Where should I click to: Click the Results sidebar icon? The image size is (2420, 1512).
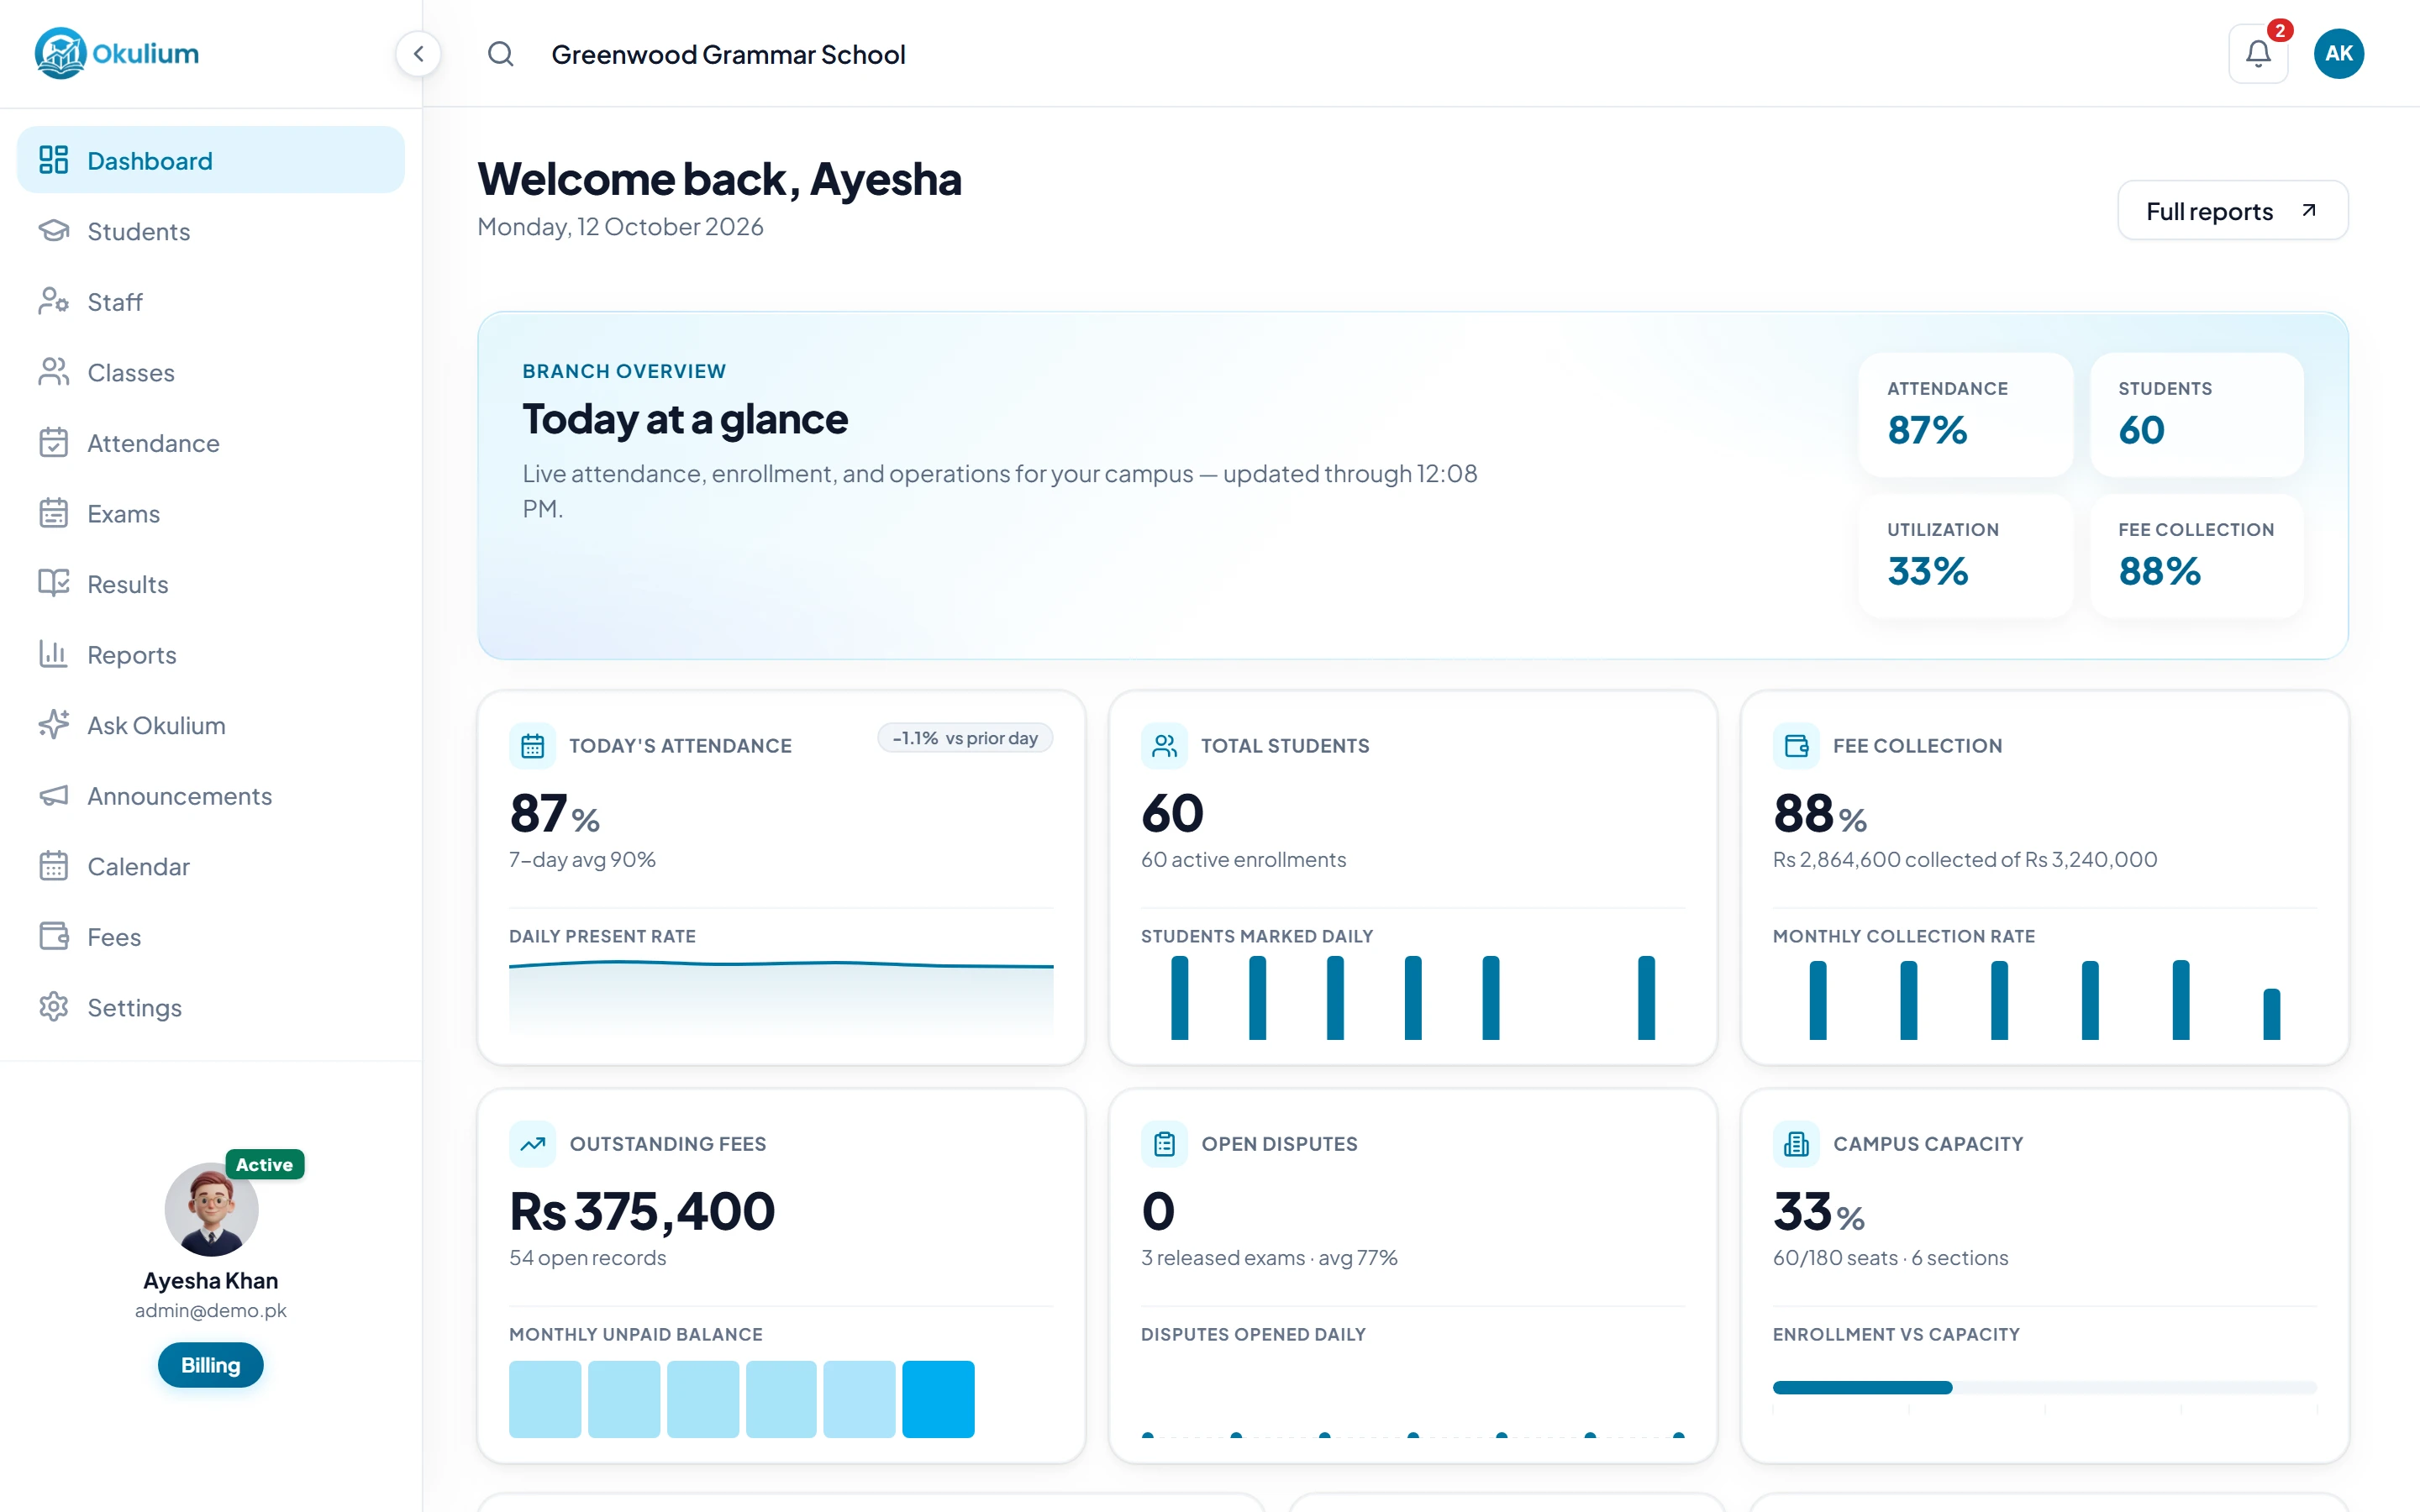pos(54,584)
